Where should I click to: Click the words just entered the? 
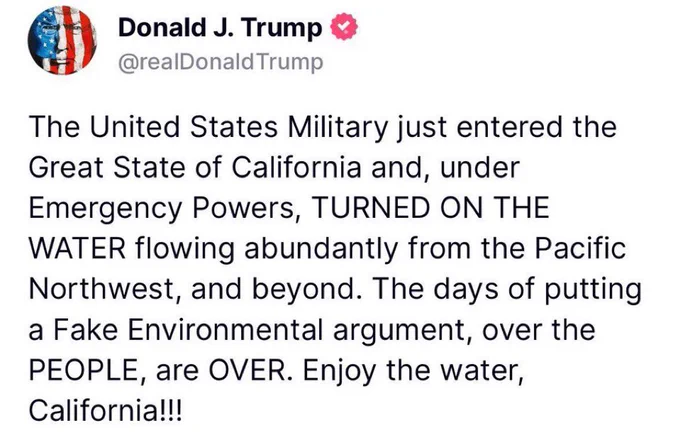506,128
